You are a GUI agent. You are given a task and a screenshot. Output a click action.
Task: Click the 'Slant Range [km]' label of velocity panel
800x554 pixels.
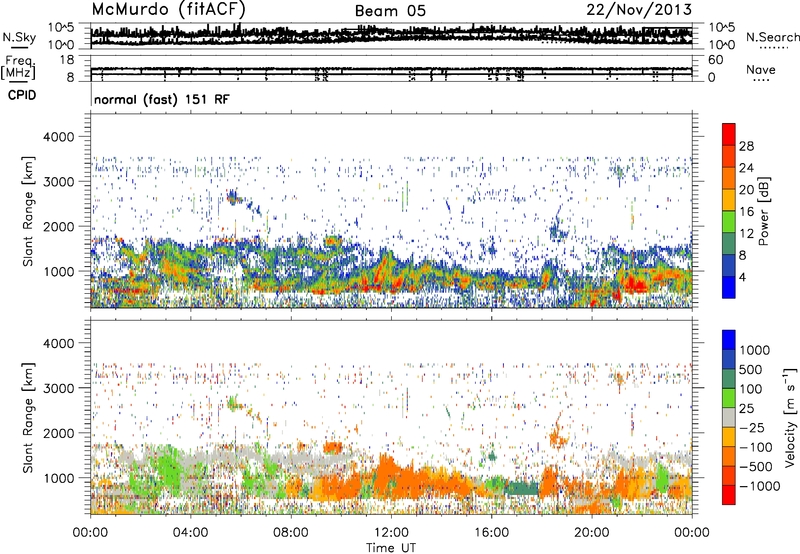click(28, 417)
